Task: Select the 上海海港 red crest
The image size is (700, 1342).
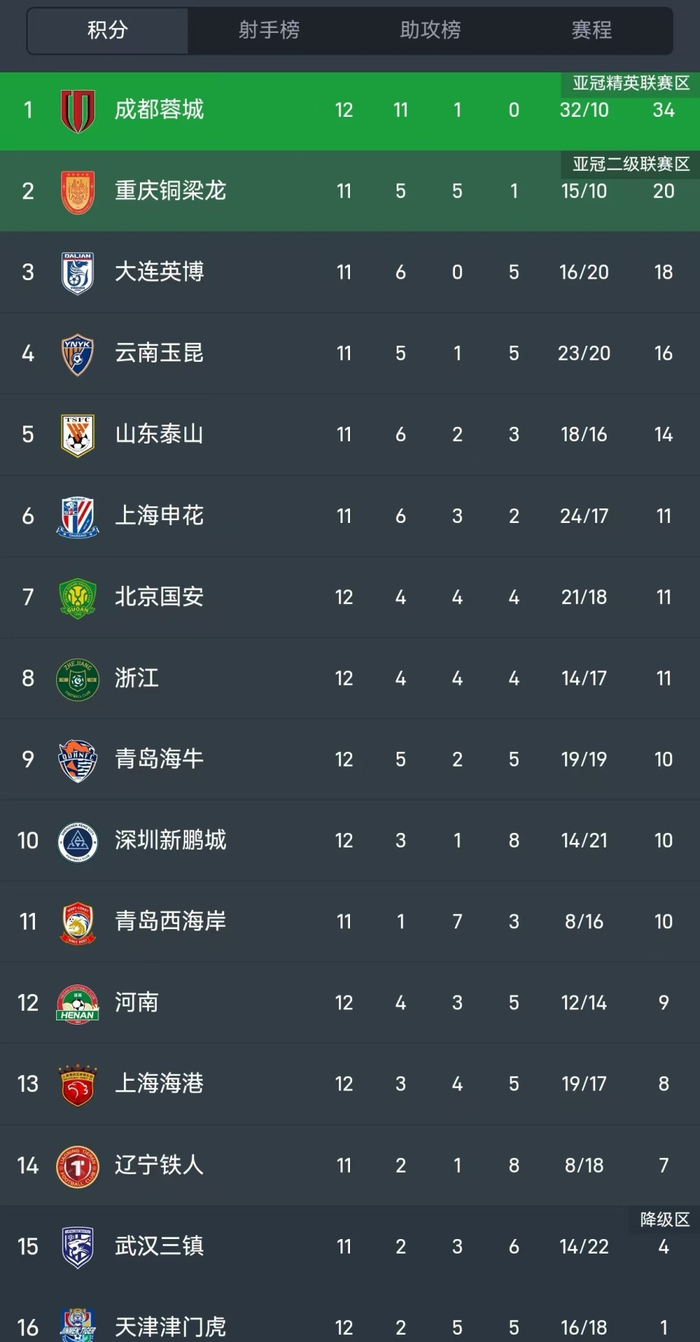Action: click(77, 1085)
